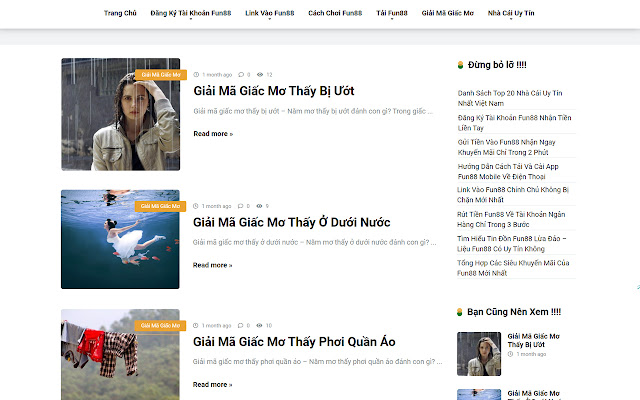The height and width of the screenshot is (400, 640).
Task: Click excerpt text under Thấy Ở Dưới Nước title
Action: (x=314, y=242)
